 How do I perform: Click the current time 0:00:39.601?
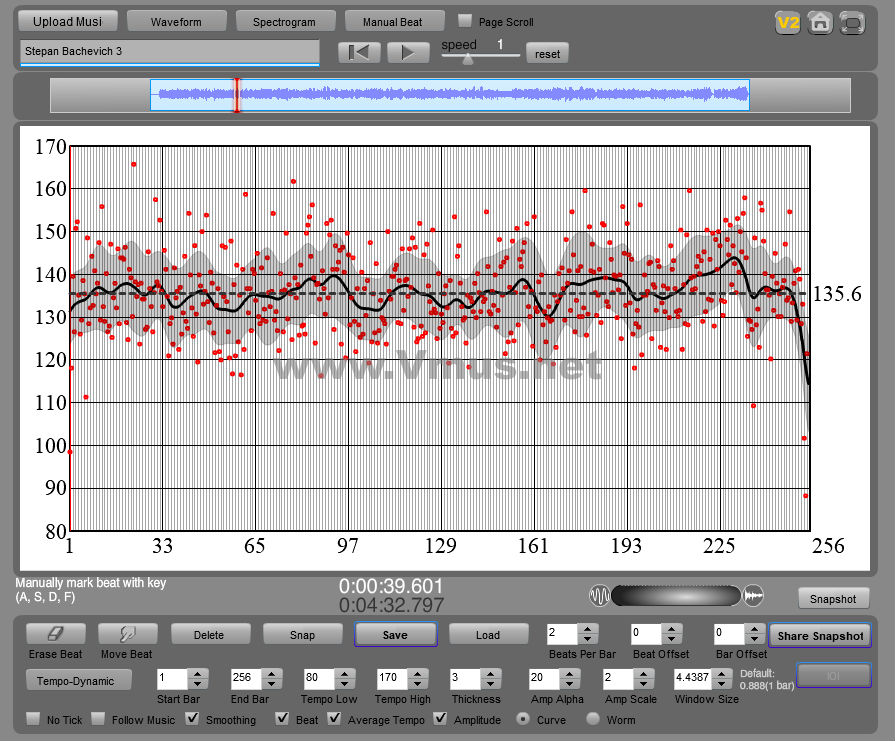391,586
